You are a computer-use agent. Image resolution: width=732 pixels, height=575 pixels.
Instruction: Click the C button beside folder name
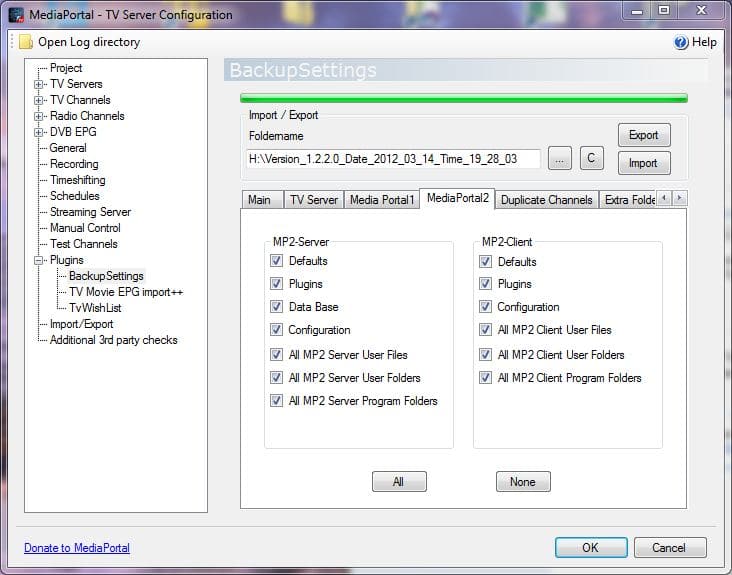pyautogui.click(x=591, y=158)
